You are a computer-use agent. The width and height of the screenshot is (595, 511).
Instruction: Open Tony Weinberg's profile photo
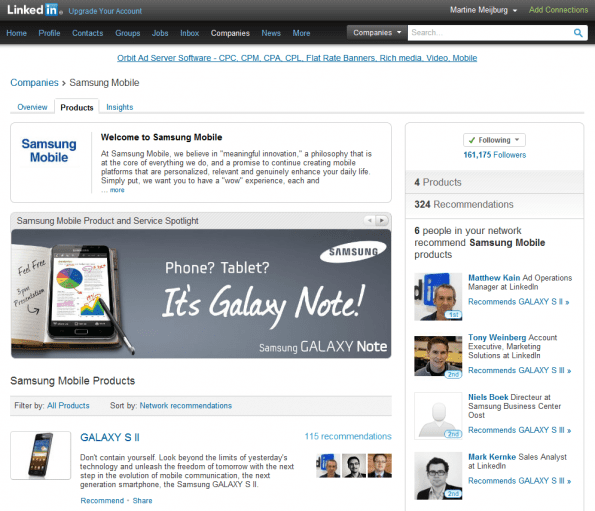point(438,356)
